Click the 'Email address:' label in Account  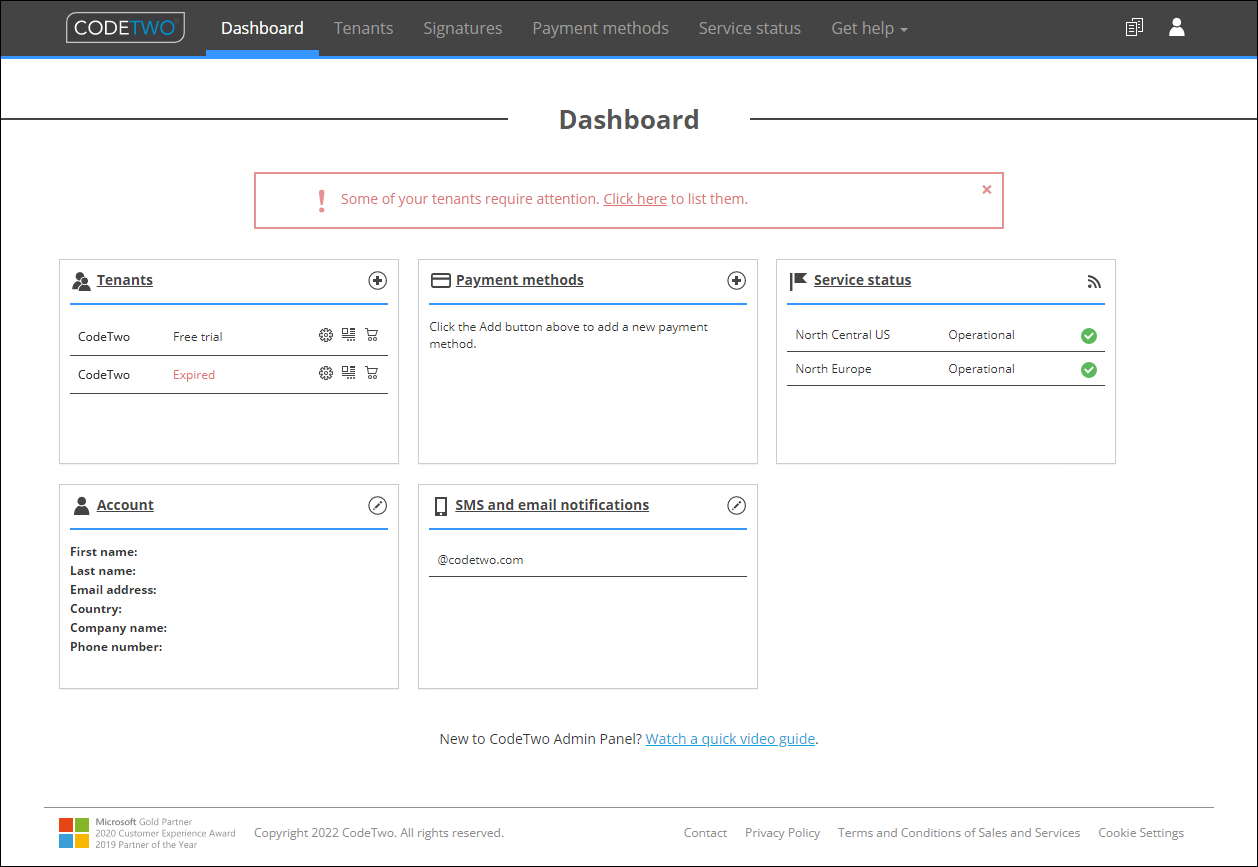tap(113, 590)
